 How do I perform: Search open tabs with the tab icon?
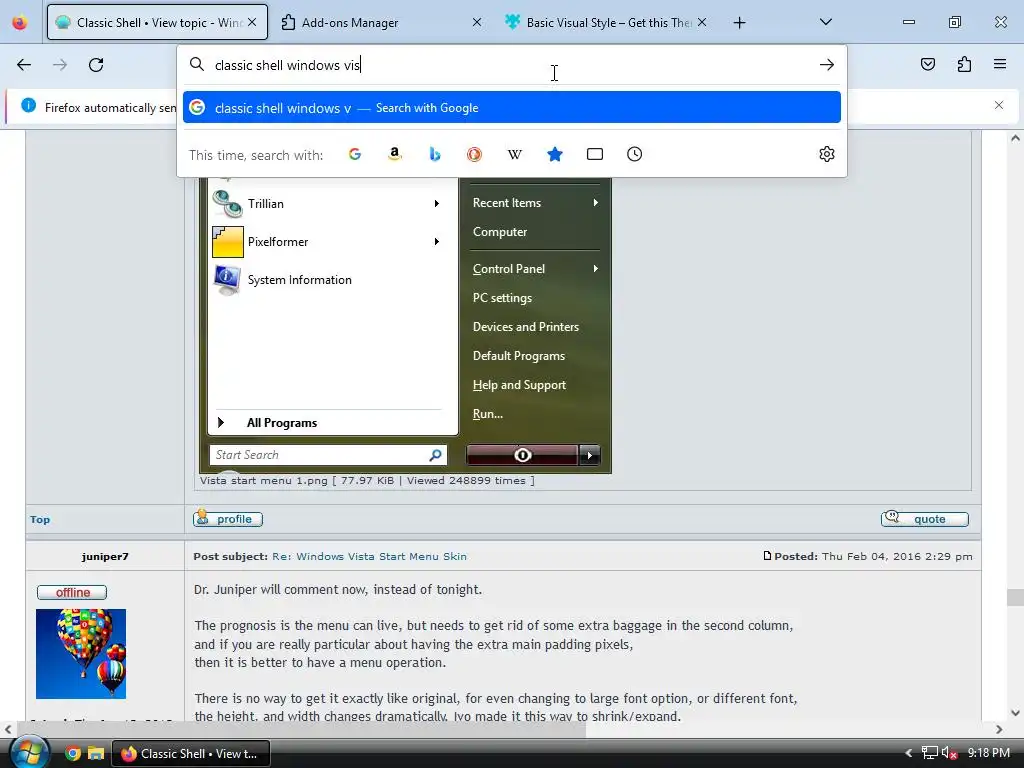point(594,154)
